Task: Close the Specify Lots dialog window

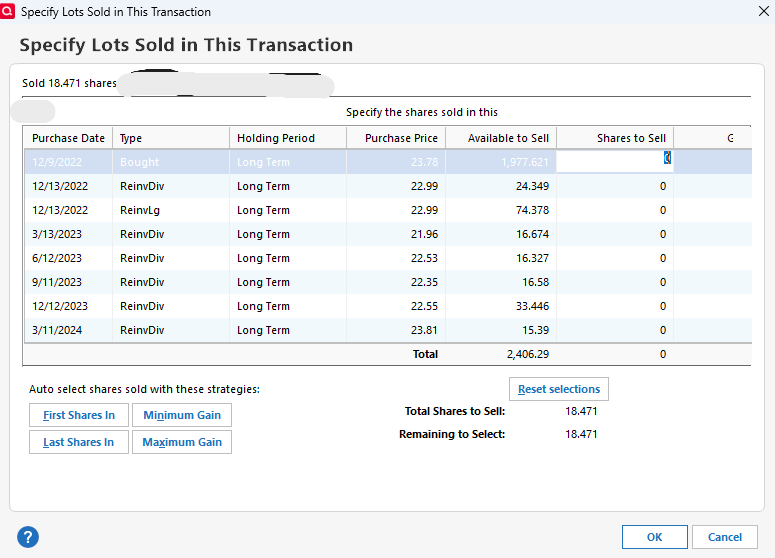Action: click(x=761, y=12)
